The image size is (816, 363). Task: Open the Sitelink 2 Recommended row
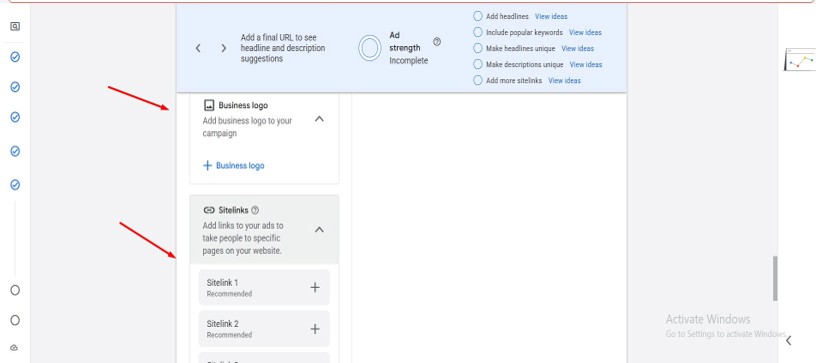(264, 329)
